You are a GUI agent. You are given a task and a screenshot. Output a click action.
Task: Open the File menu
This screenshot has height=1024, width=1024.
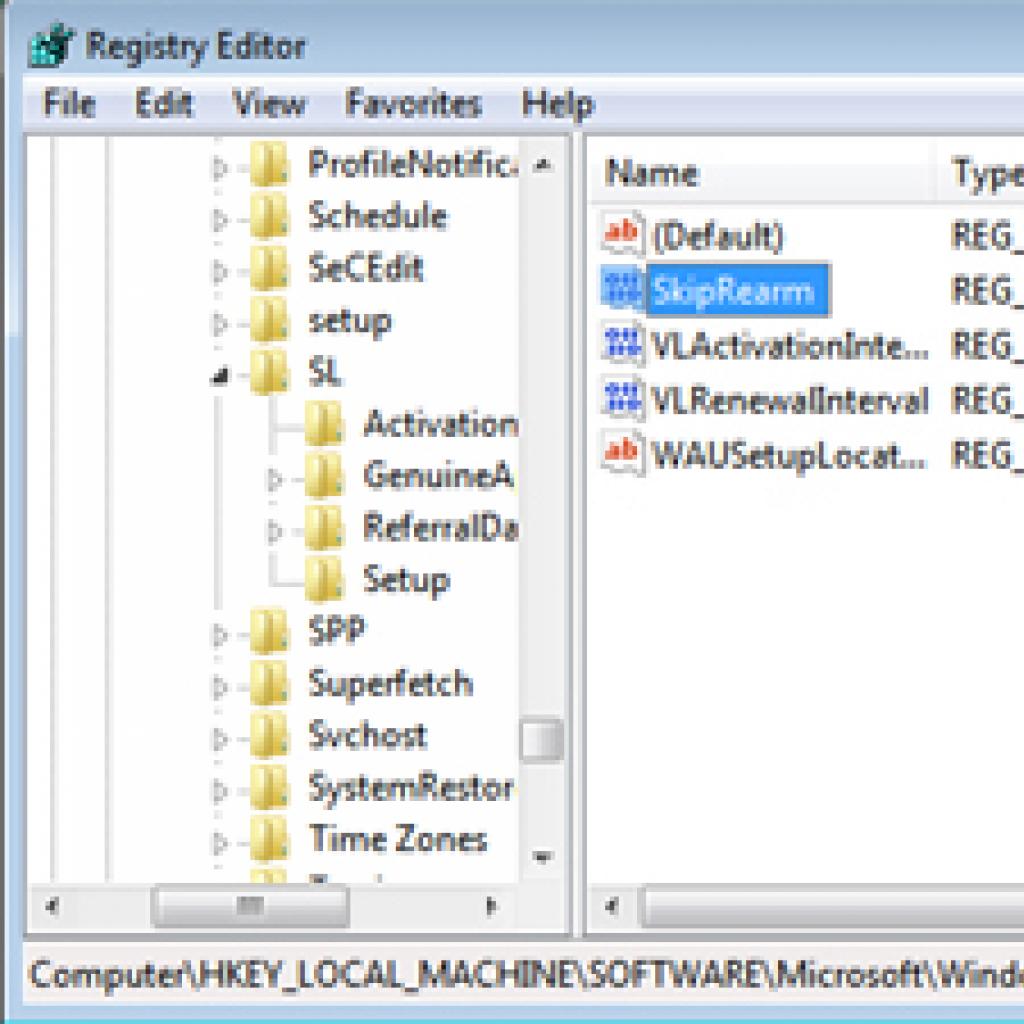tap(69, 104)
